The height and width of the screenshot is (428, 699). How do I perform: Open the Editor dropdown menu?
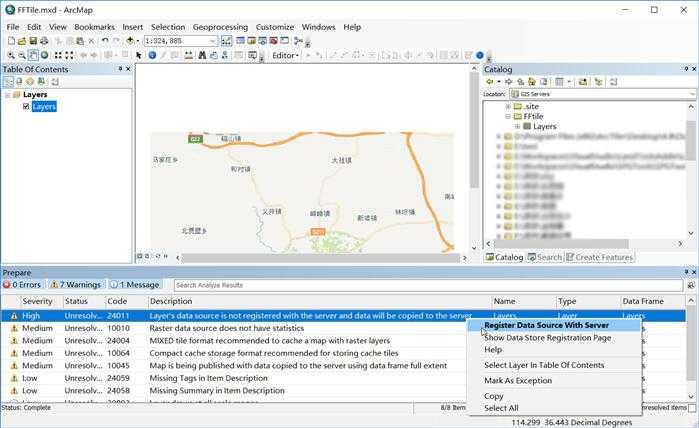click(286, 55)
